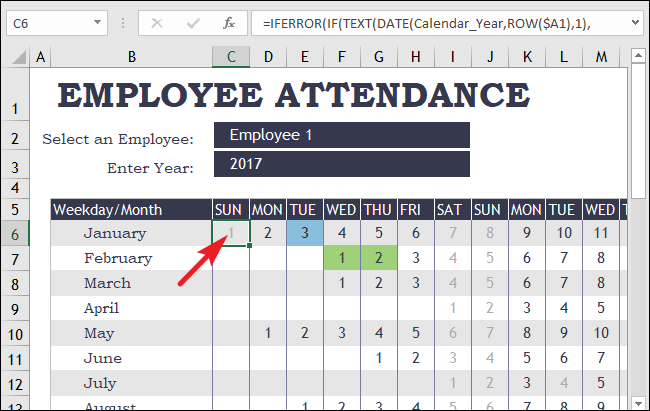The width and height of the screenshot is (650, 411).
Task: Click the vertical scrollbar down arrow
Action: click(x=638, y=402)
